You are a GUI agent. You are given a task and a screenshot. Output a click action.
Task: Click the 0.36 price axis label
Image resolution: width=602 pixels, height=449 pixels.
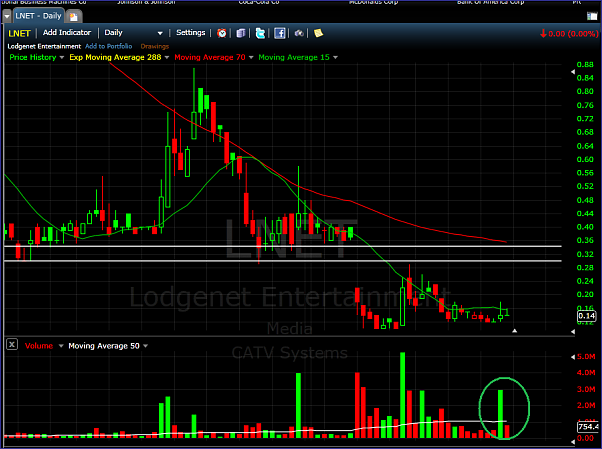585,240
